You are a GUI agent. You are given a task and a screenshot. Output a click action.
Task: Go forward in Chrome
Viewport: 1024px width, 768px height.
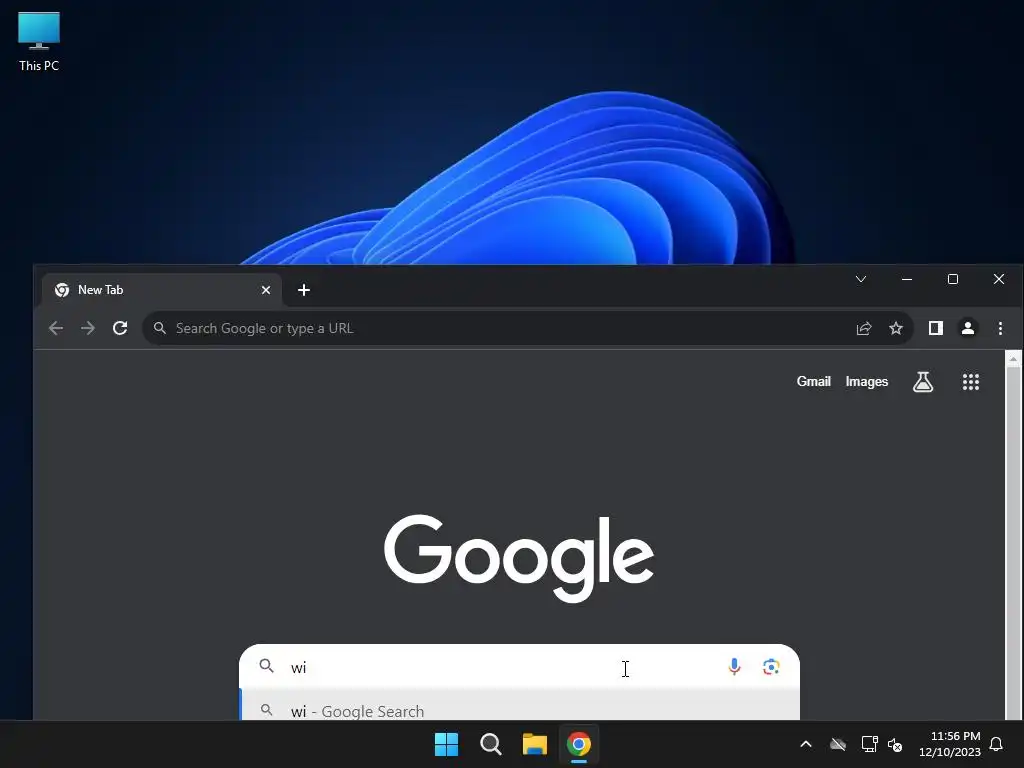coord(88,328)
